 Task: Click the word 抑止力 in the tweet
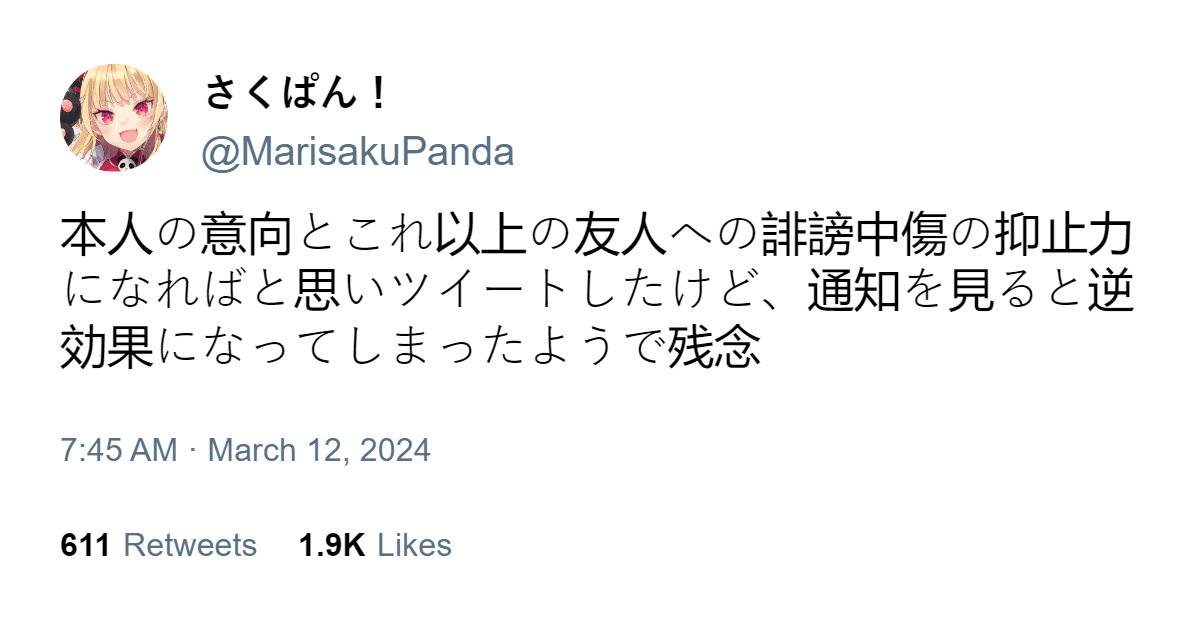tap(1065, 236)
